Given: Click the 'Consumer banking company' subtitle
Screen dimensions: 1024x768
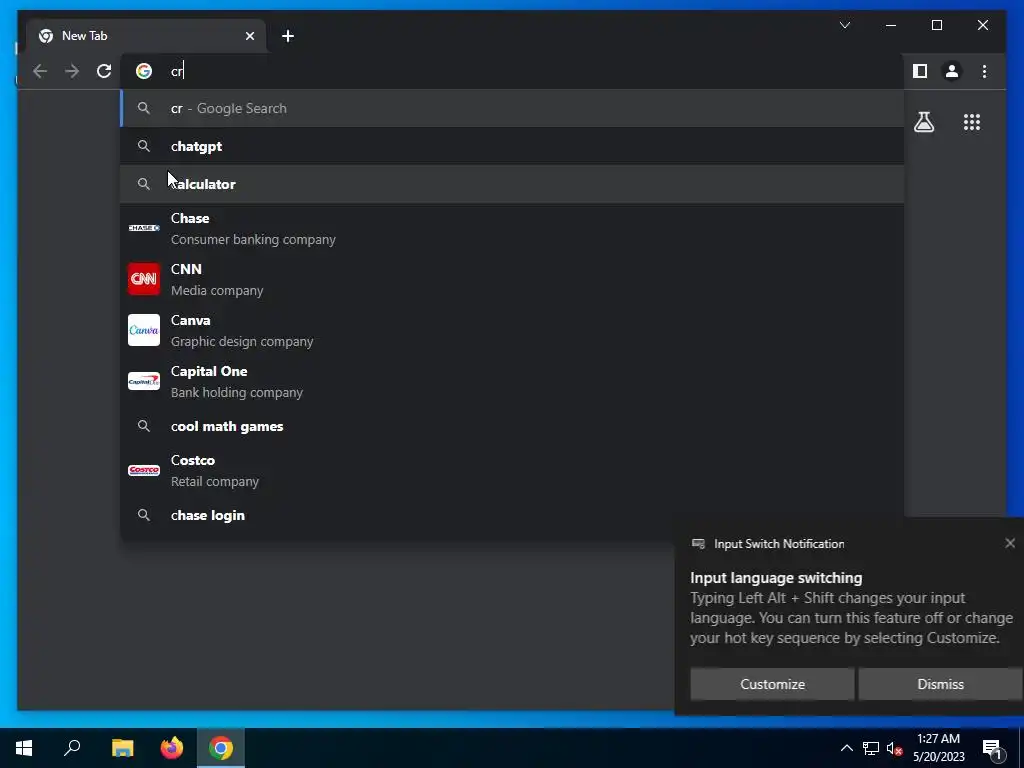Looking at the screenshot, I should 253,240.
